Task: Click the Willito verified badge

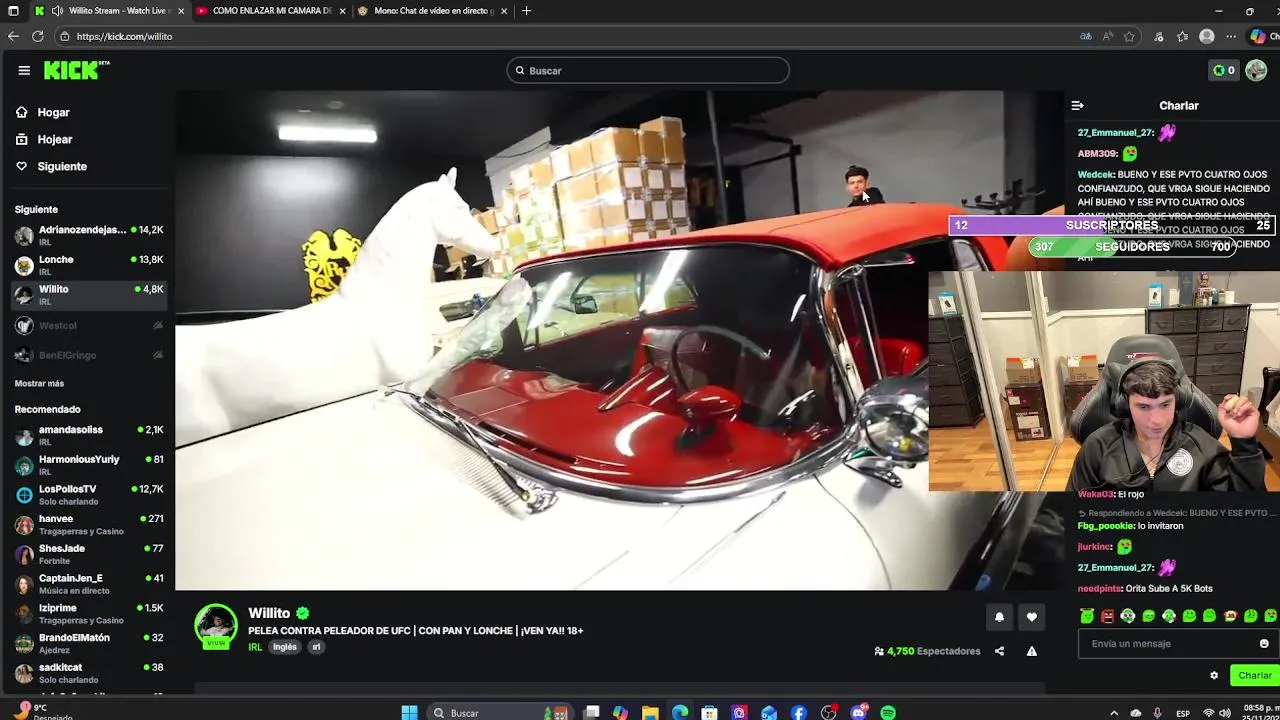Action: click(302, 613)
